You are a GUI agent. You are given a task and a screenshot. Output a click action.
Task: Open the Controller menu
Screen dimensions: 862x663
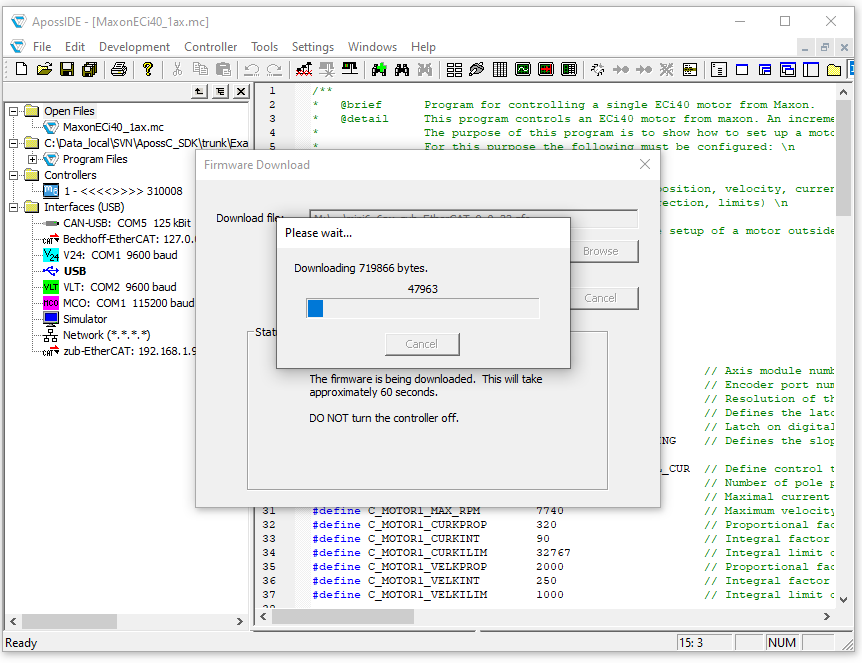click(210, 47)
